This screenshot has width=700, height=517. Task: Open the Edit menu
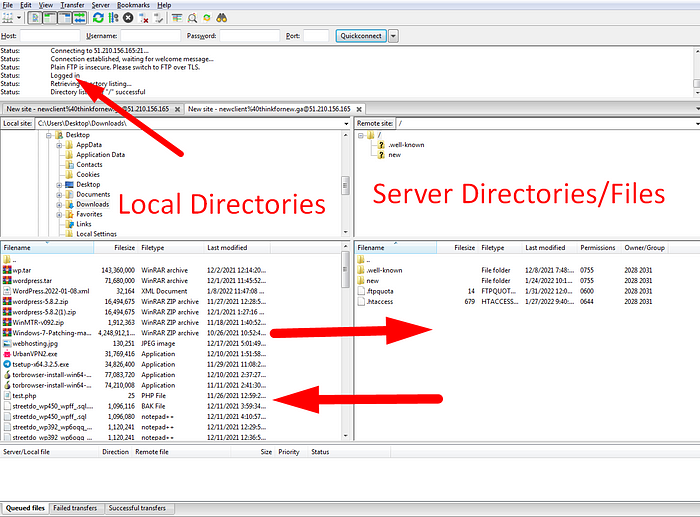pos(26,5)
